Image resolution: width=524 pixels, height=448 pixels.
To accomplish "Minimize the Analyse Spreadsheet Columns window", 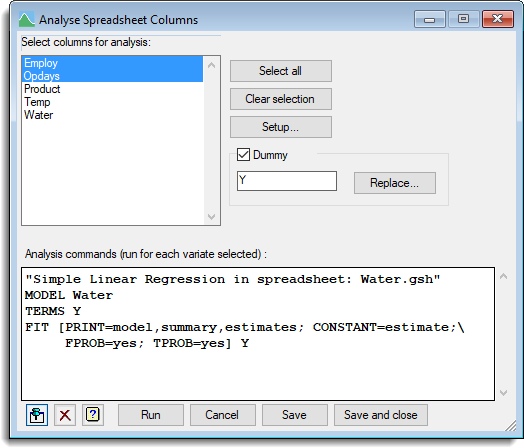I will (x=429, y=19).
